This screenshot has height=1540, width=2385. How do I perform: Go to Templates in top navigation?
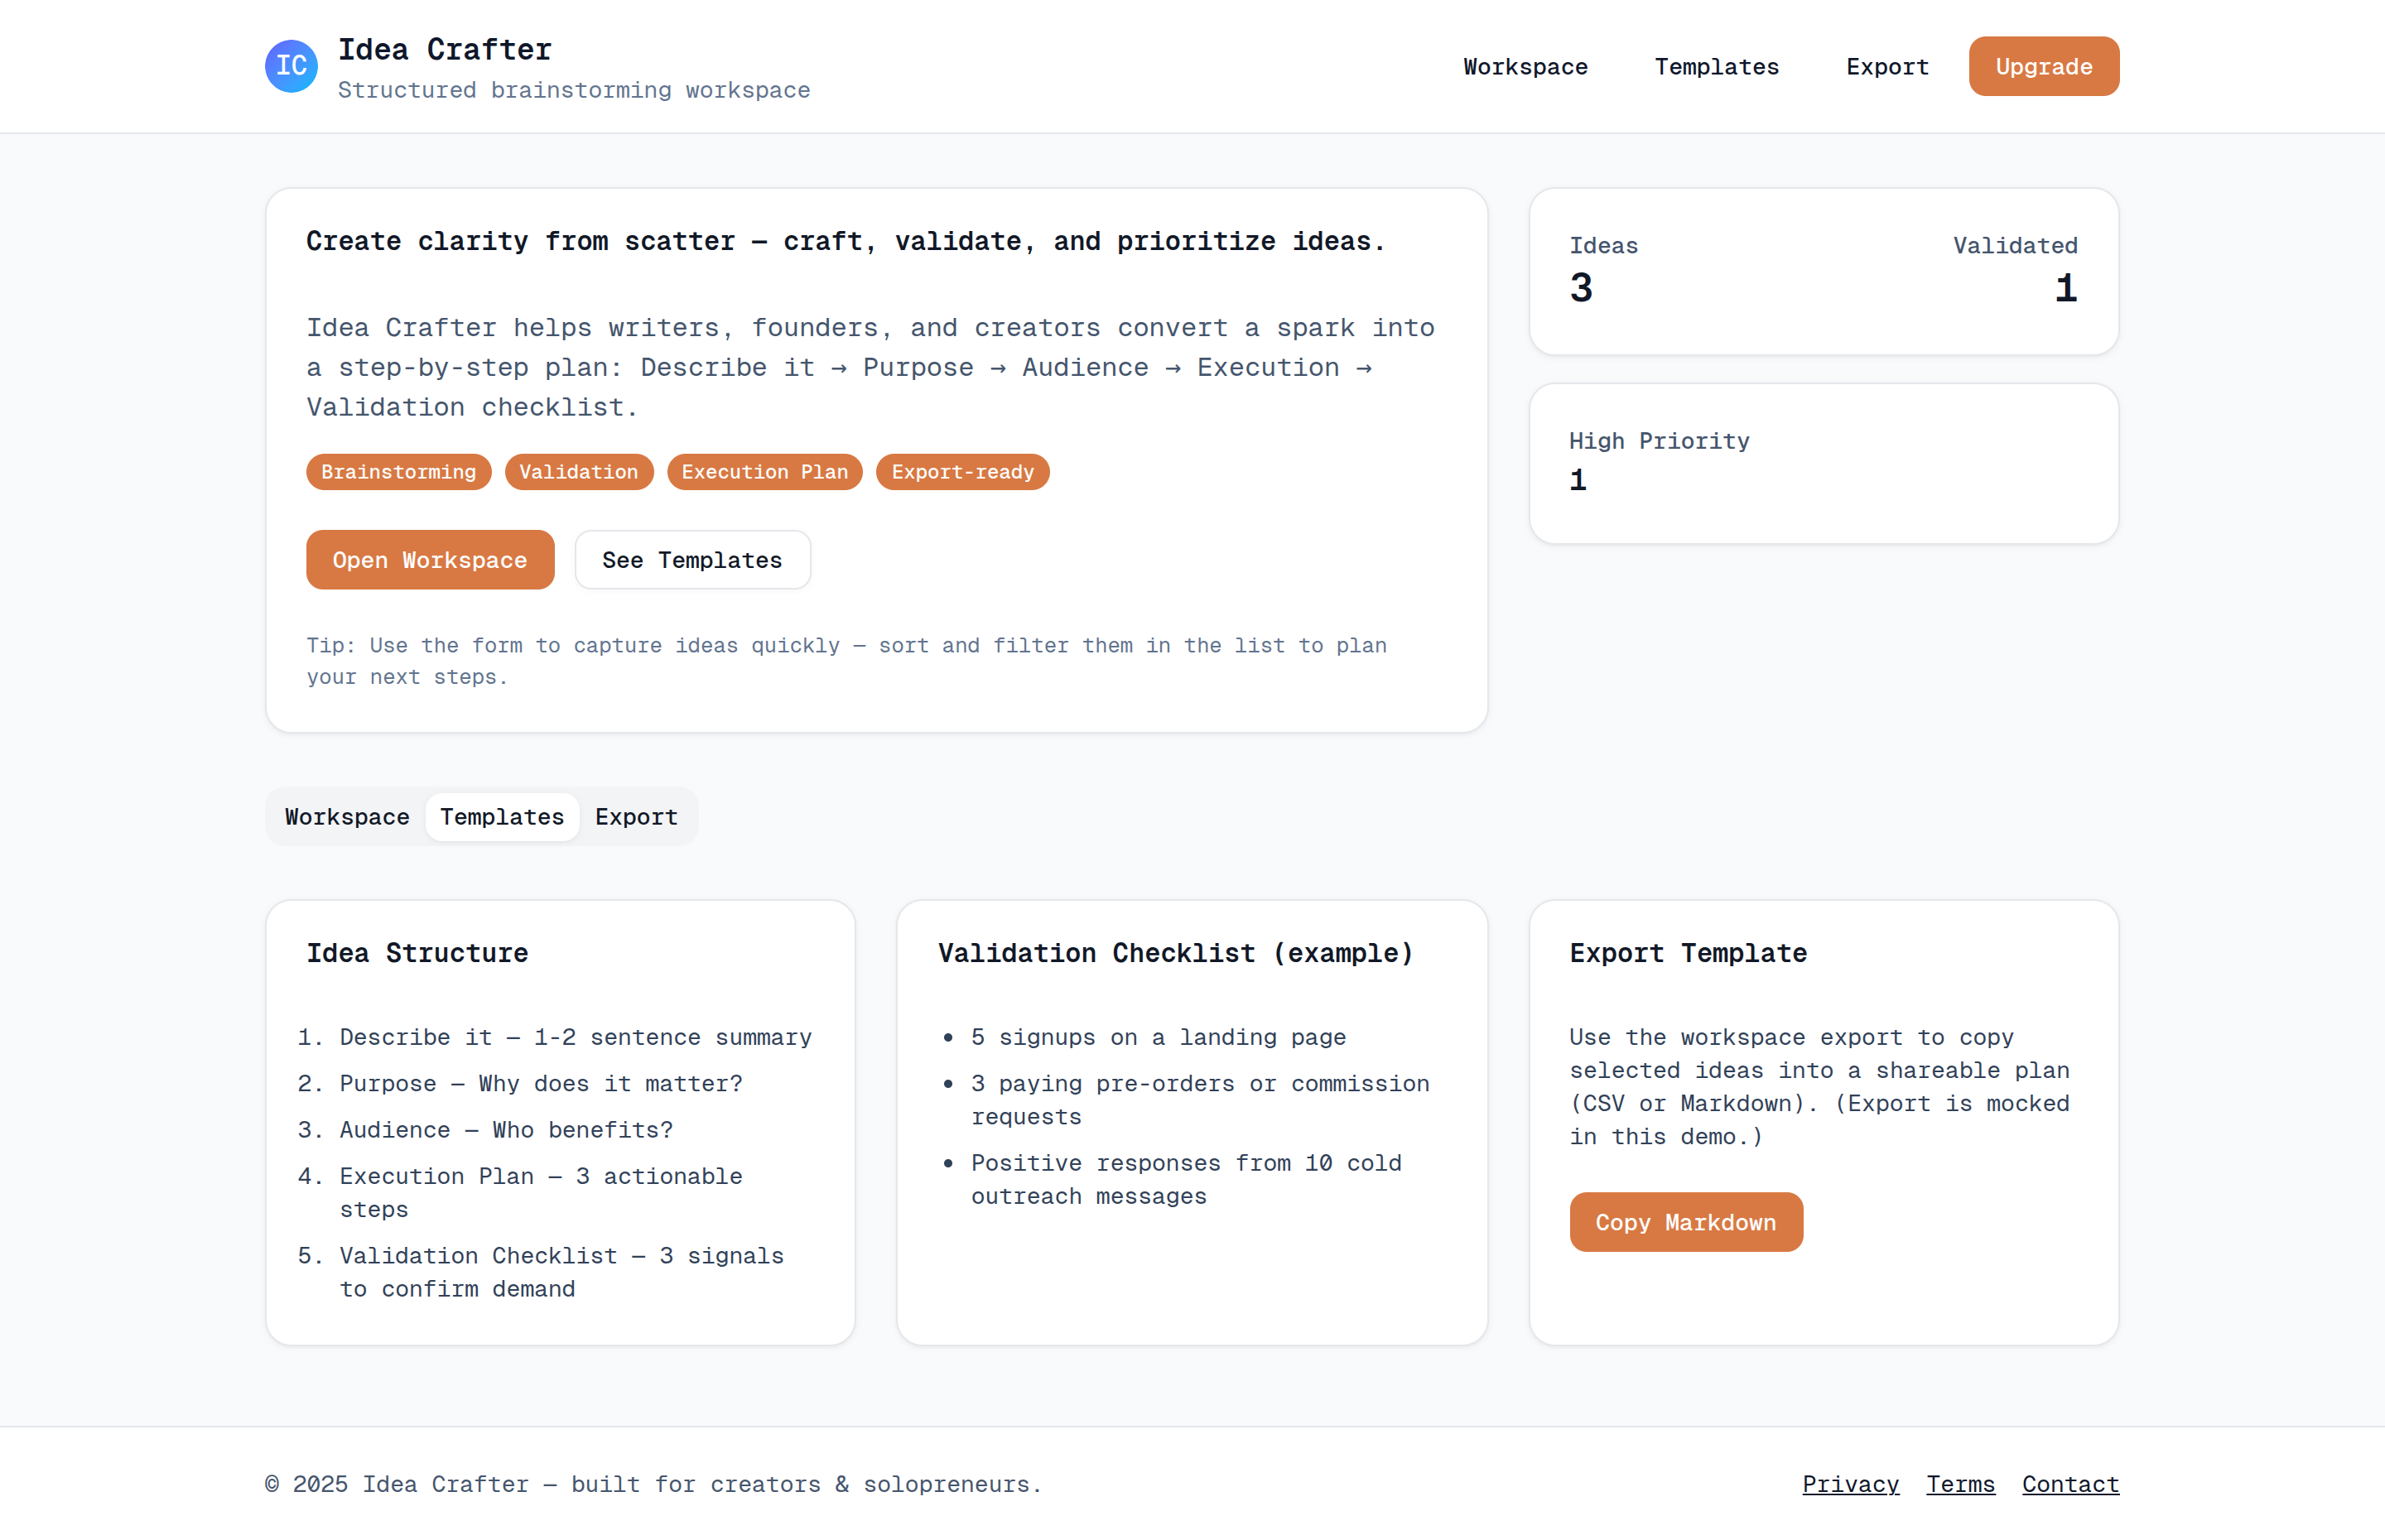(1716, 67)
